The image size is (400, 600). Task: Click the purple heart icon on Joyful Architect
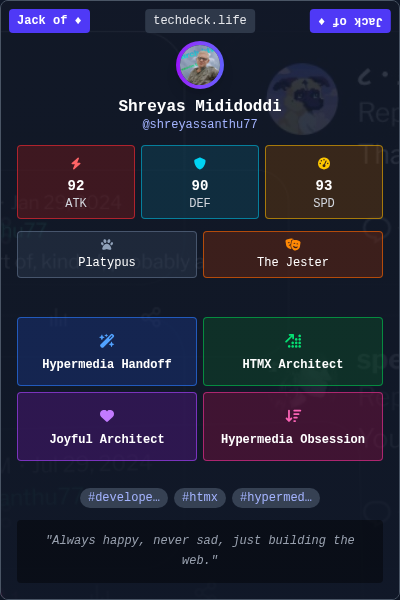(x=107, y=416)
